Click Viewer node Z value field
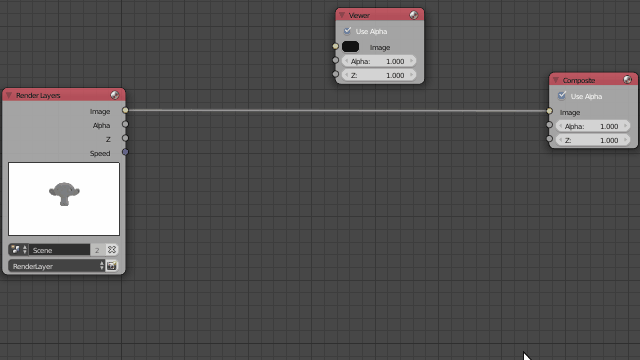This screenshot has width=640, height=360. [379, 75]
